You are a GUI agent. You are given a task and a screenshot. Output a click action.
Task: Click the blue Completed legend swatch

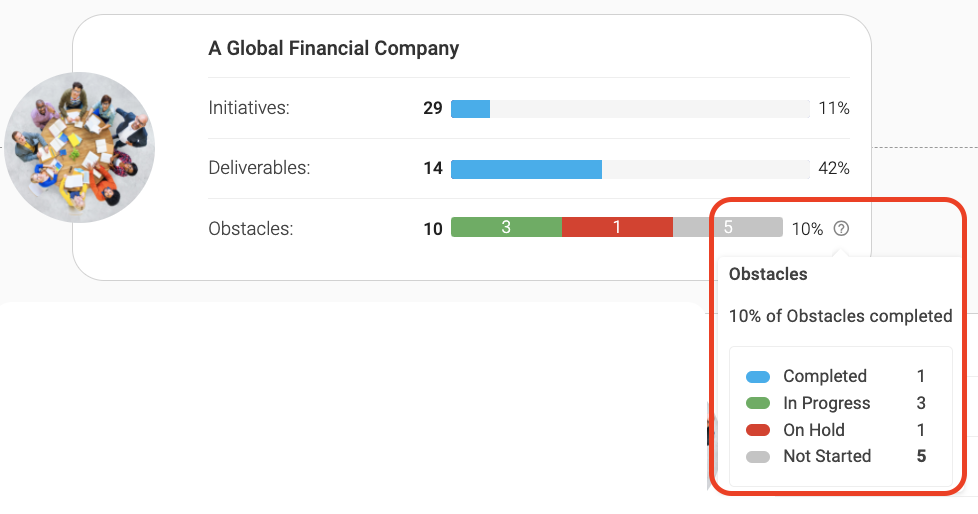tap(758, 377)
